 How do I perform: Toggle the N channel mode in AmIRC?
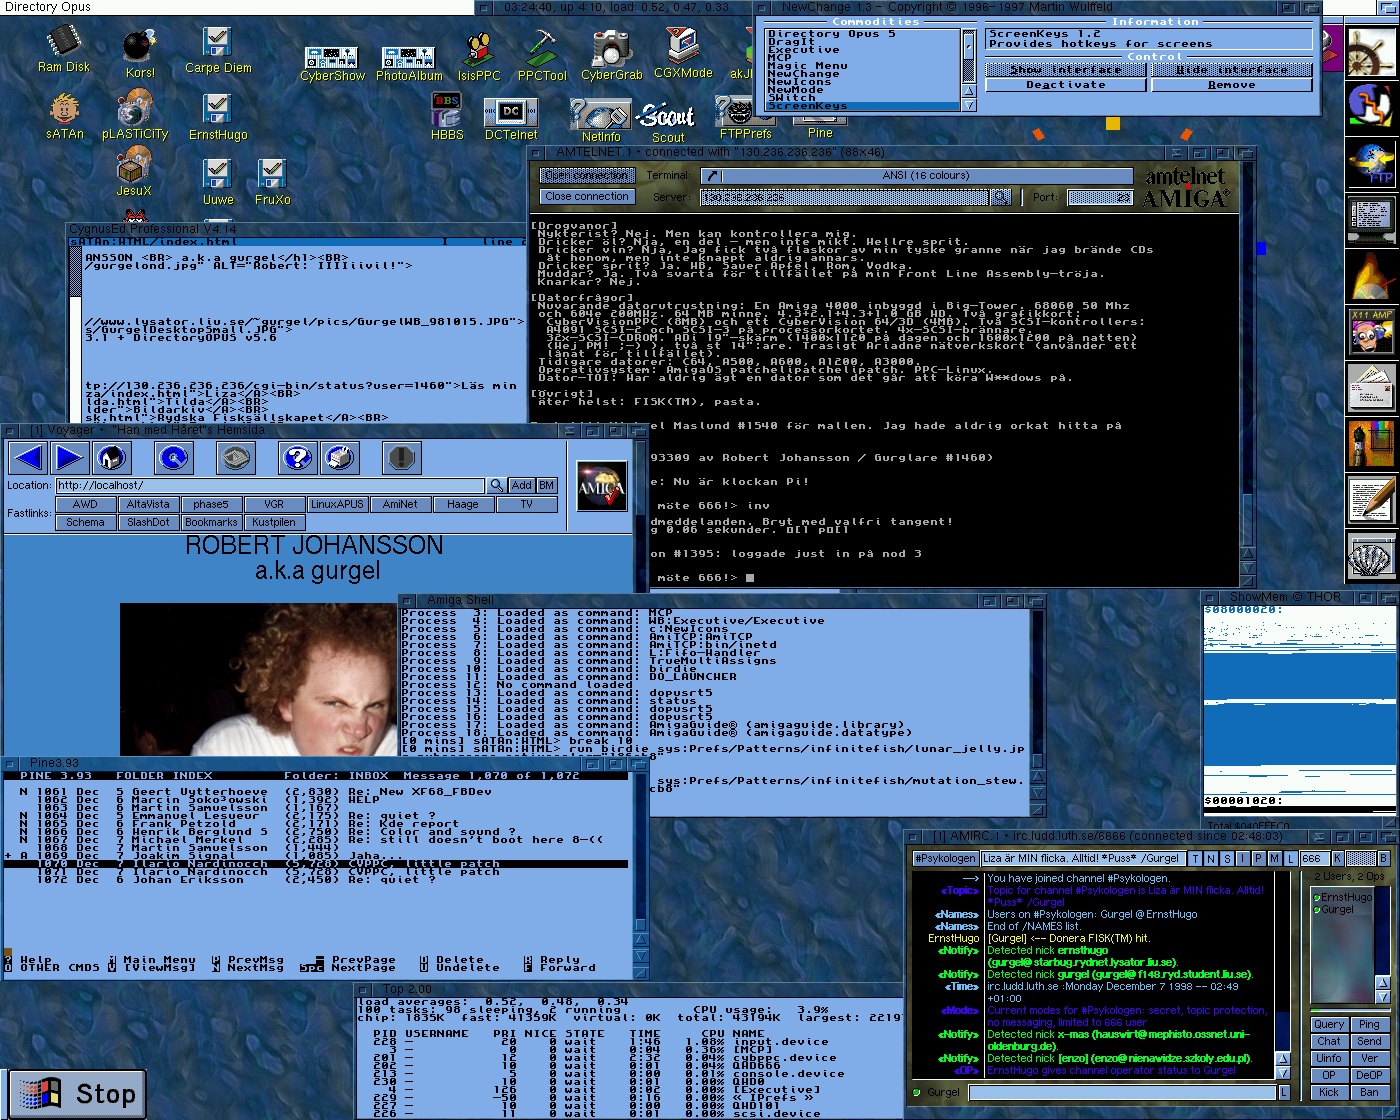pos(1211,858)
